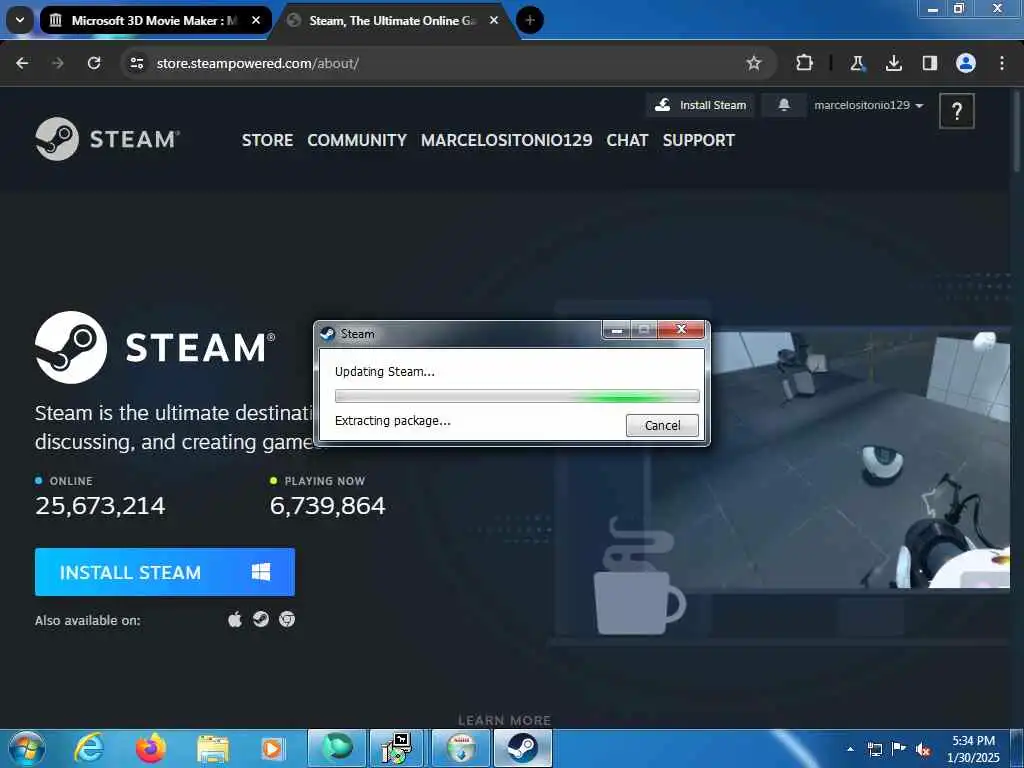Open Windows Media Player on taskbar
This screenshot has width=1024, height=768.
pyautogui.click(x=273, y=748)
